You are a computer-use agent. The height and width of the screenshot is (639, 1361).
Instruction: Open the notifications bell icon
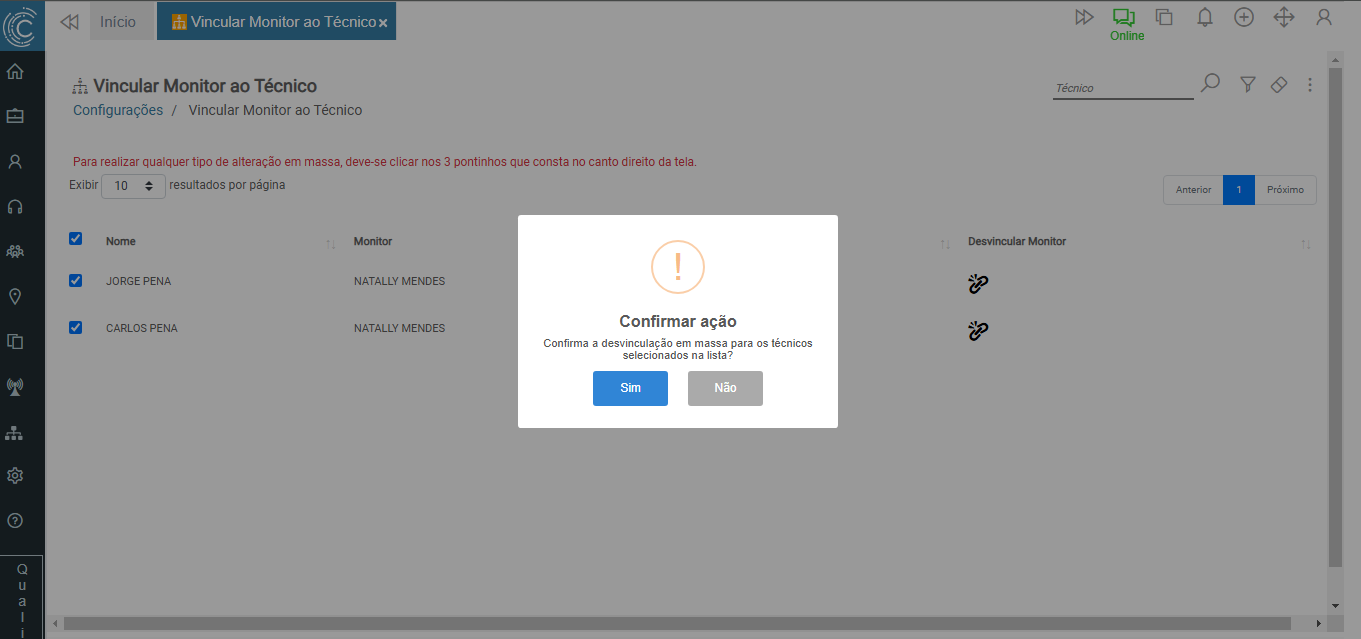click(1205, 17)
